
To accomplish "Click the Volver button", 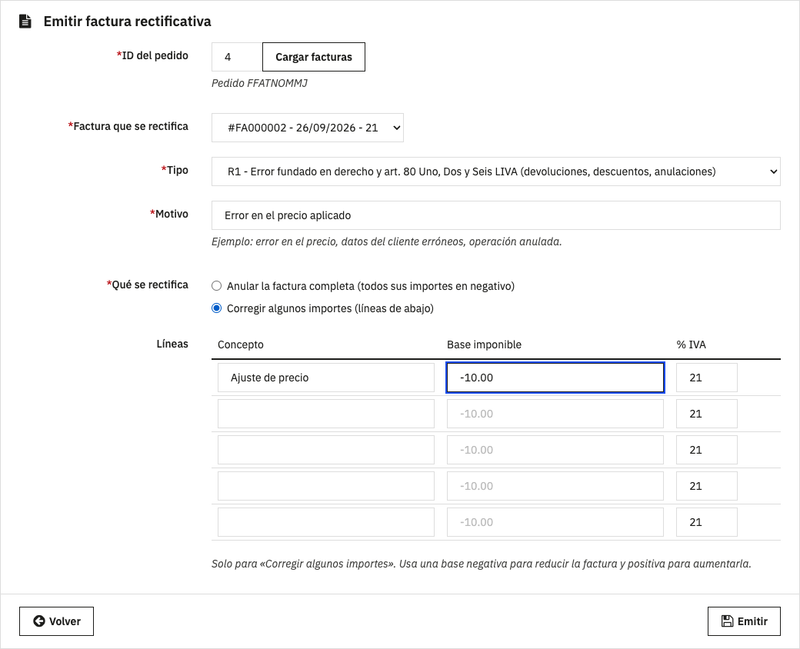I will coord(57,621).
